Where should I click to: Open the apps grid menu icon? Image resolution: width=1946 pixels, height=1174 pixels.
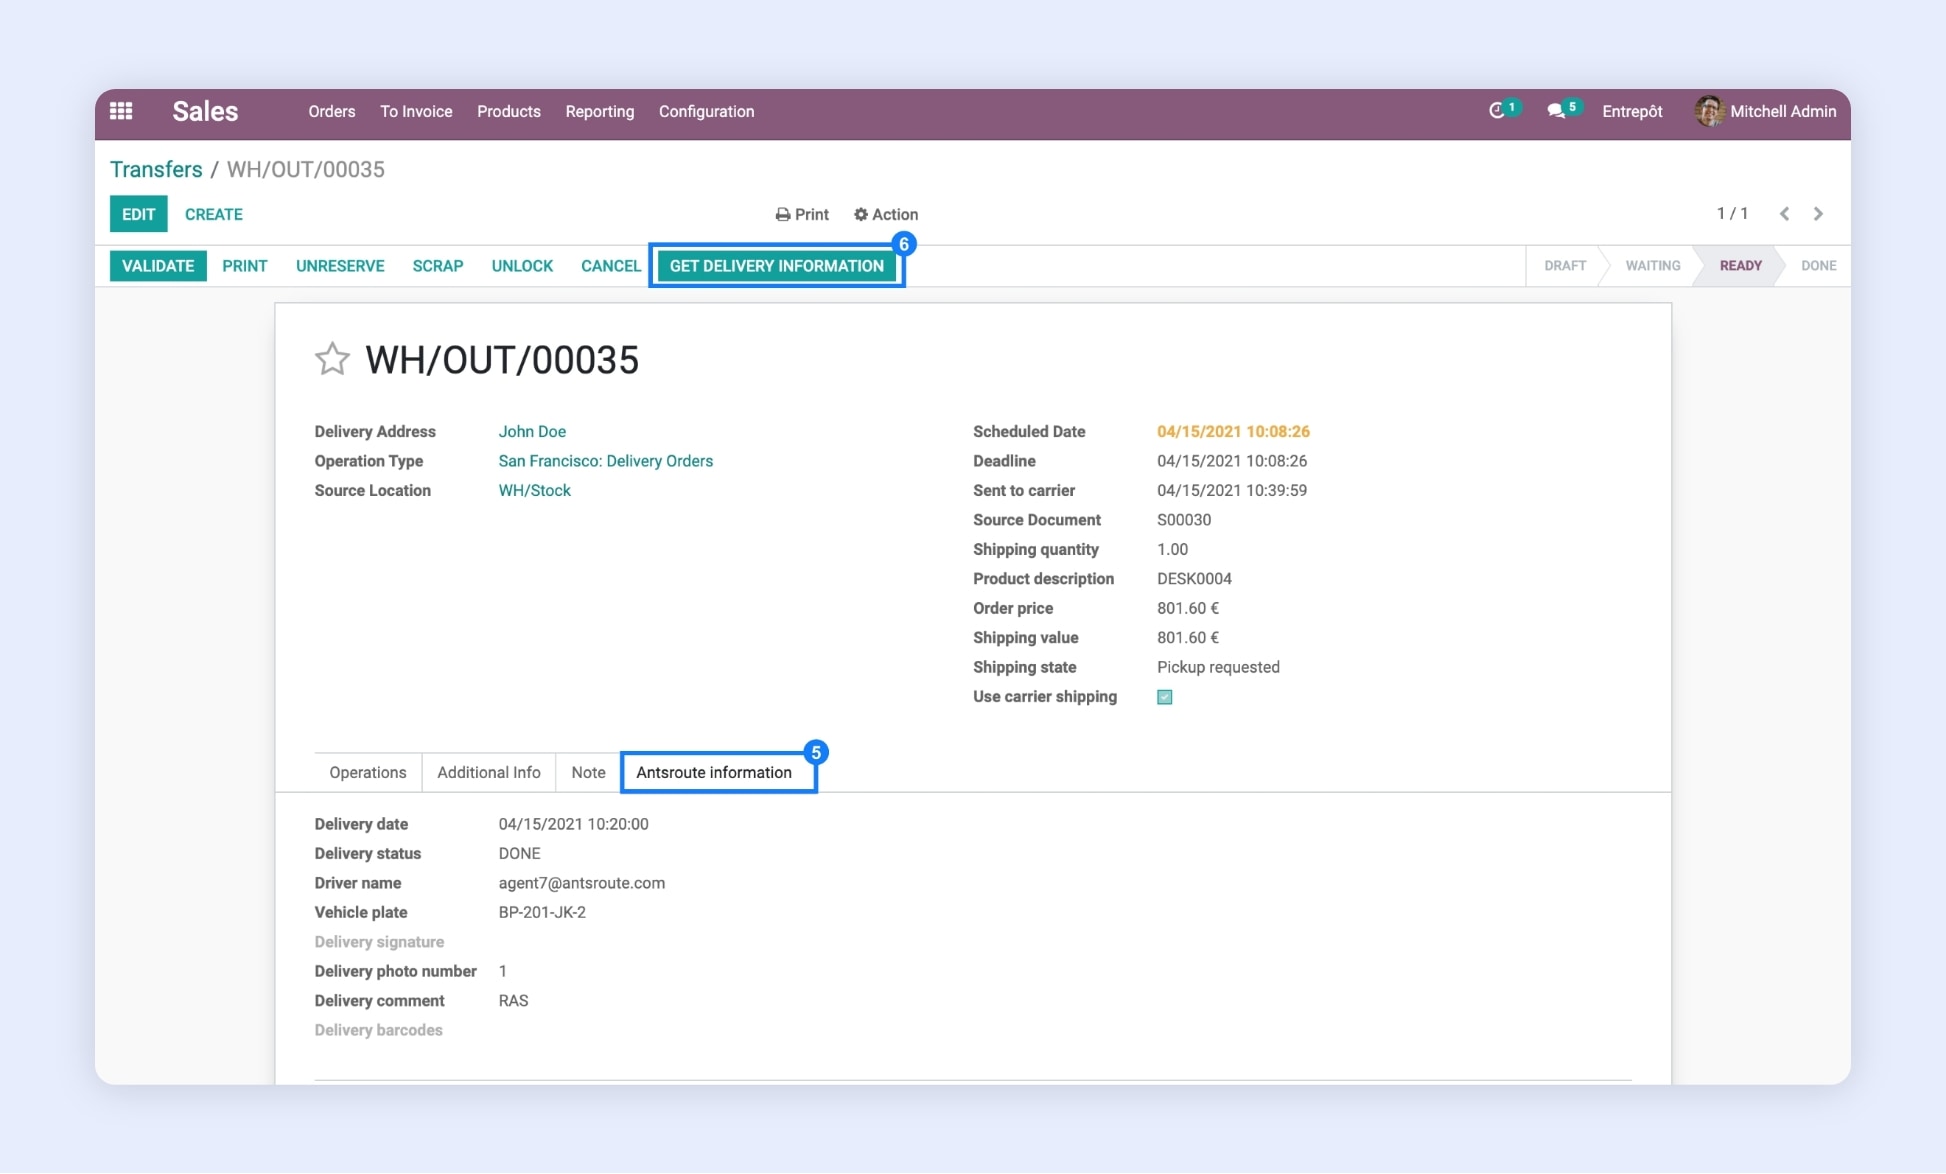point(121,111)
